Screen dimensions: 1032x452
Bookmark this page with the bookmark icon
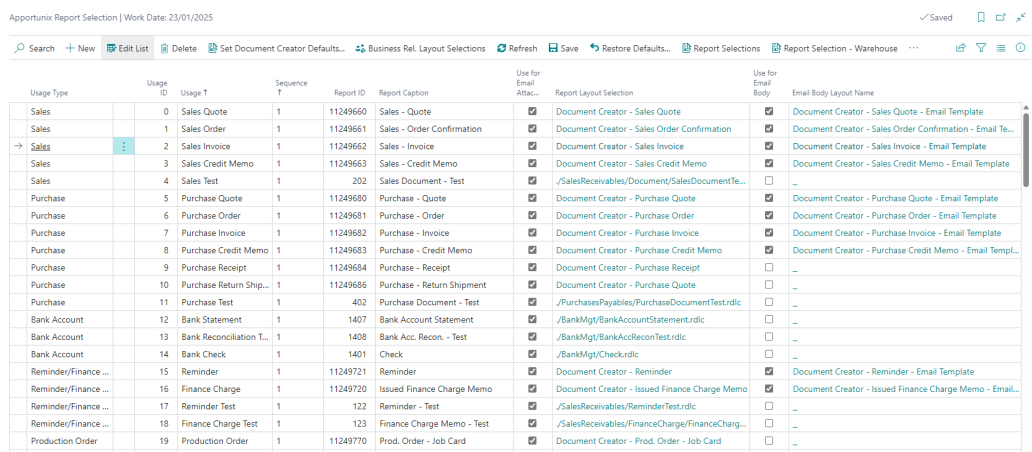click(981, 18)
